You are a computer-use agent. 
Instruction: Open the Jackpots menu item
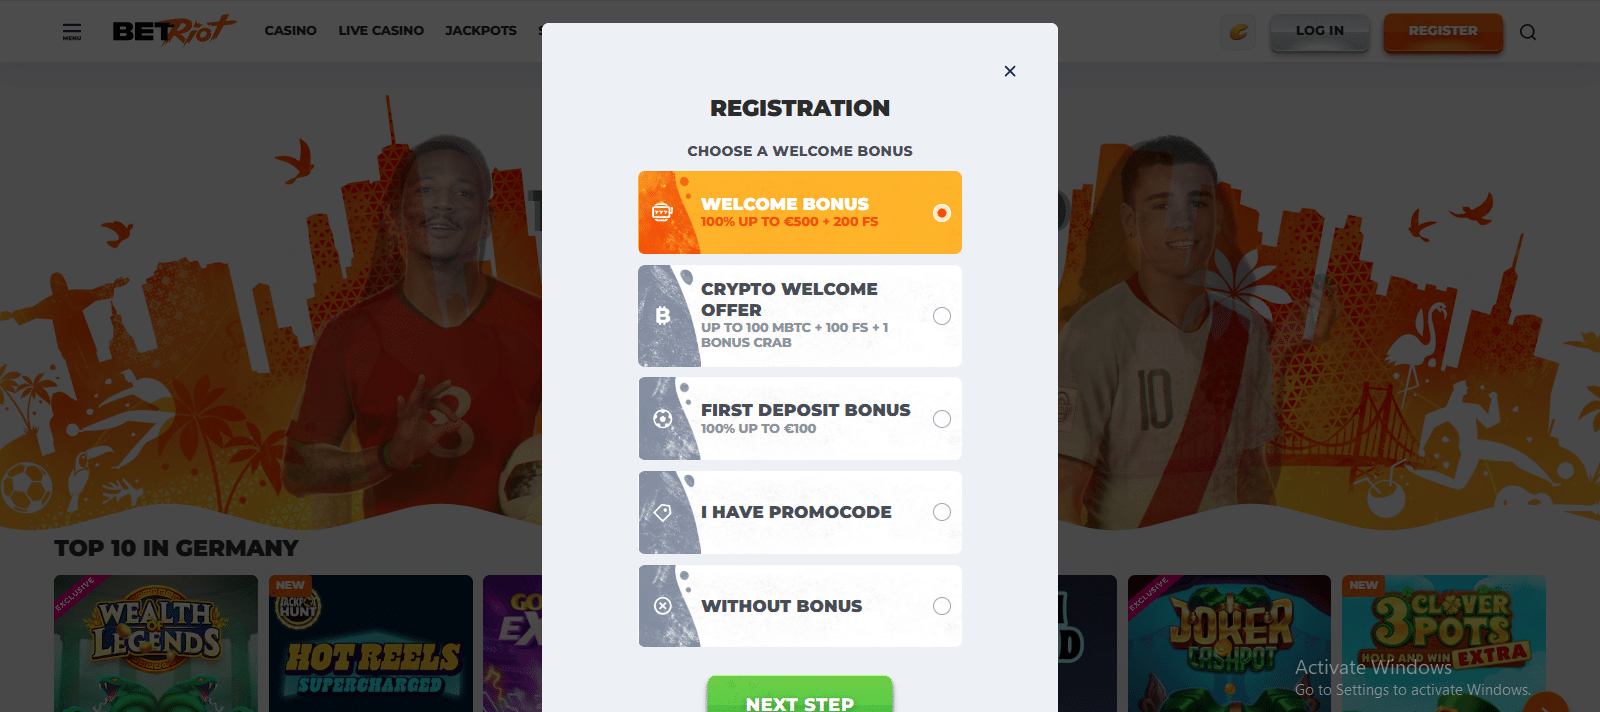pyautogui.click(x=481, y=31)
